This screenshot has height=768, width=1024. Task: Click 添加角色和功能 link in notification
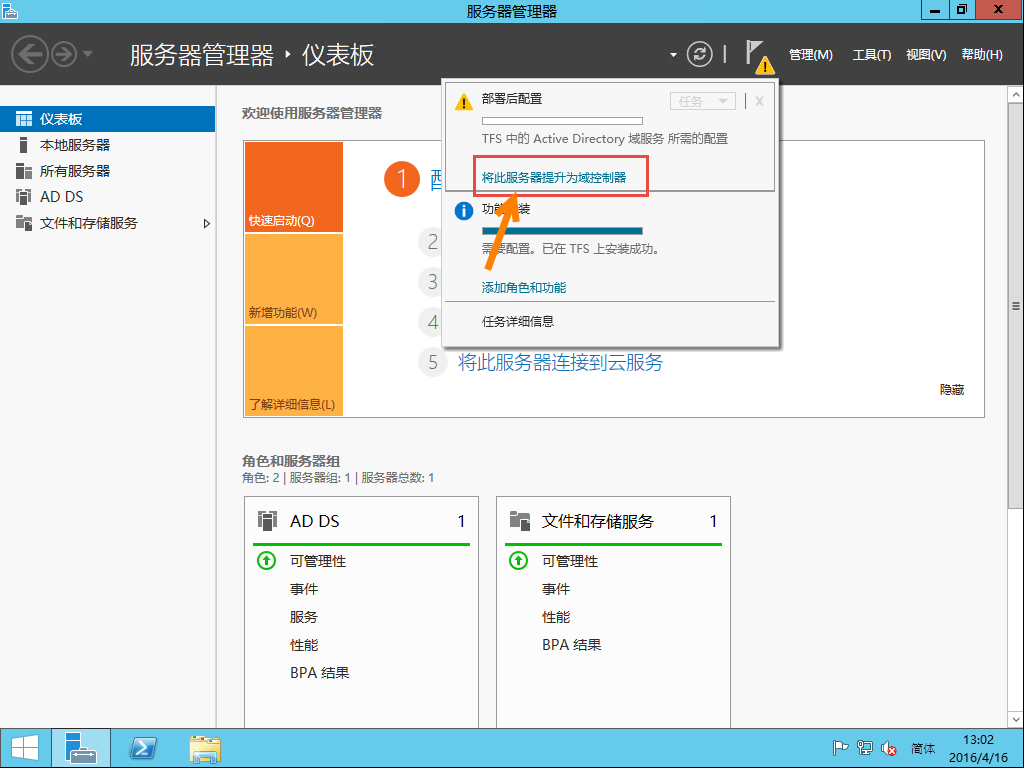524,288
